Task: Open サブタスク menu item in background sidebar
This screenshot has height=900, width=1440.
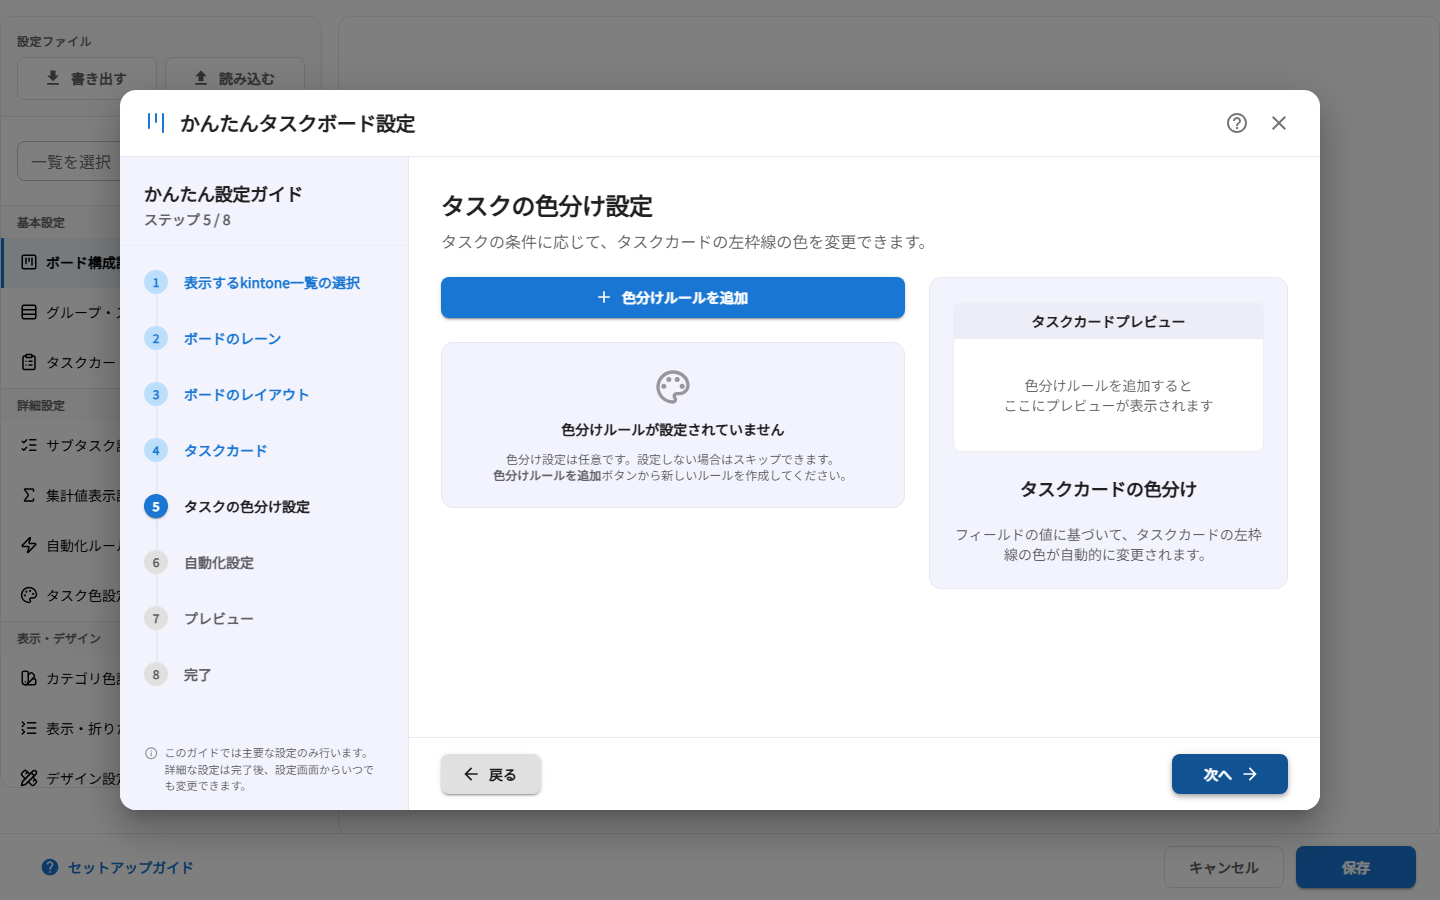Action: [x=61, y=445]
